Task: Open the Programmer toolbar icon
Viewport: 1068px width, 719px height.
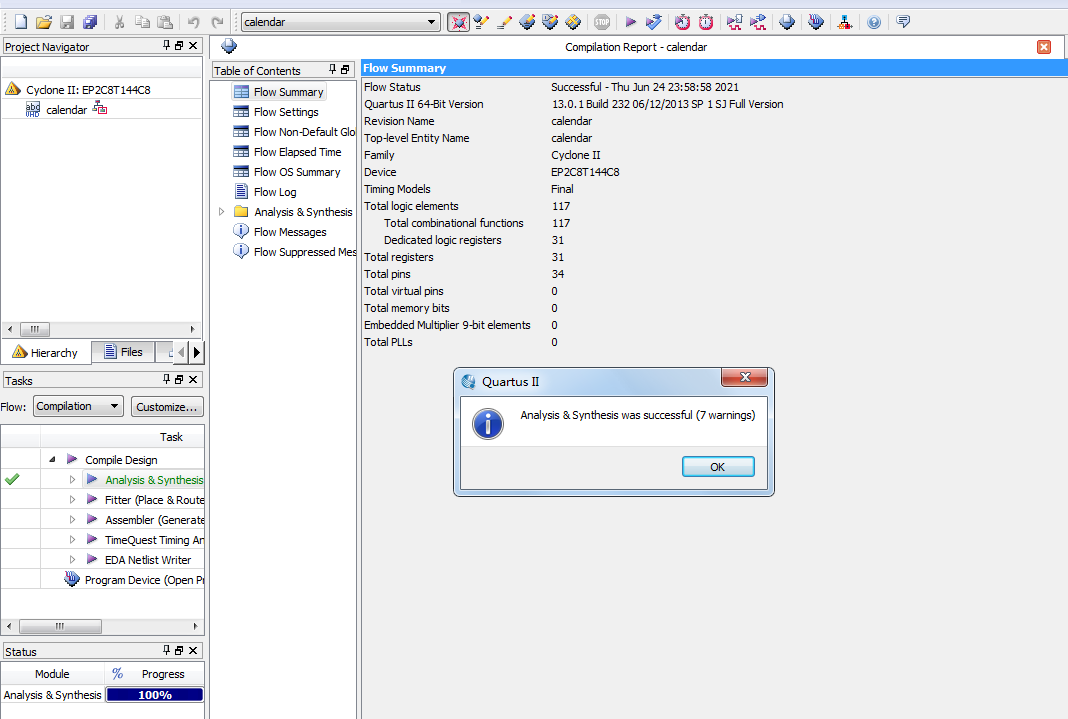Action: (x=816, y=22)
